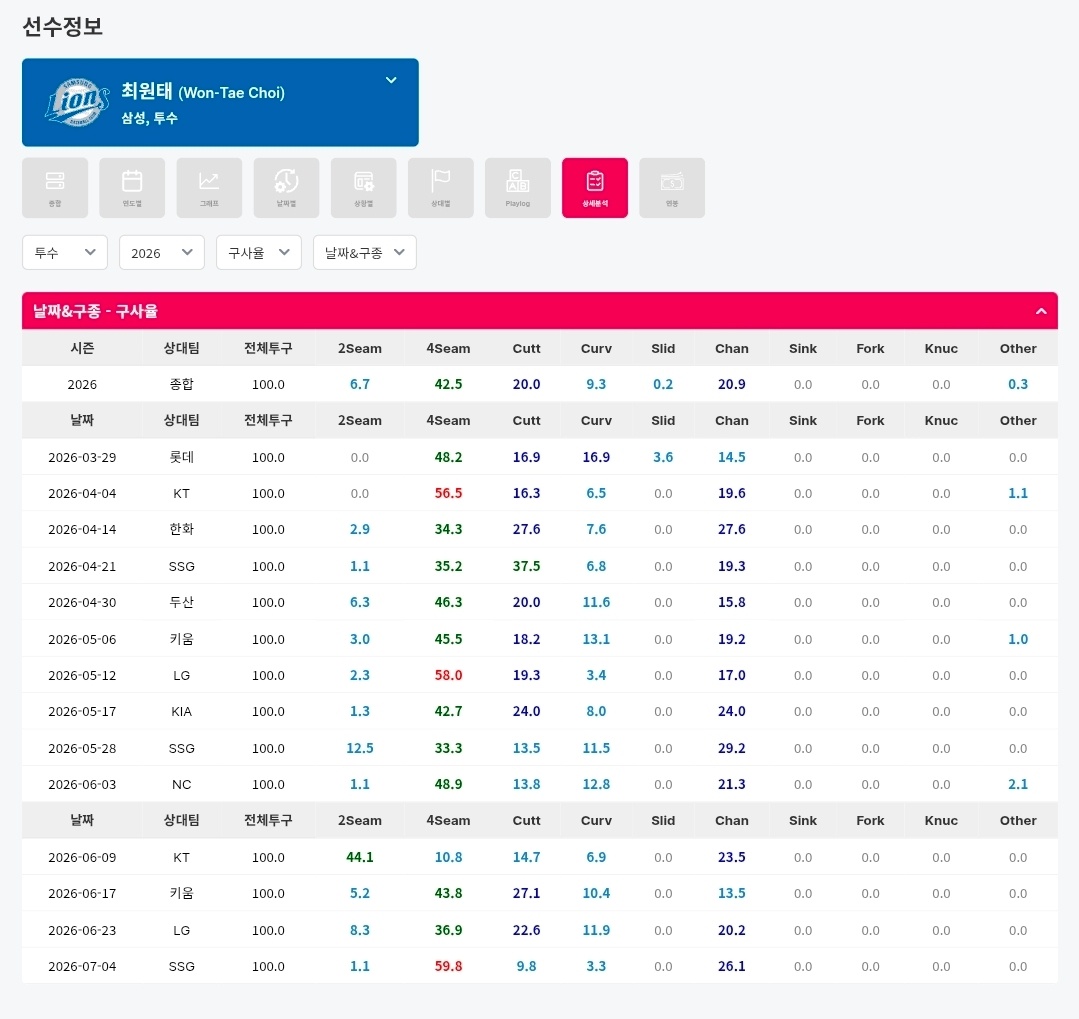Click the 37.5 Cutt value
The width and height of the screenshot is (1079, 1019).
[x=526, y=566]
